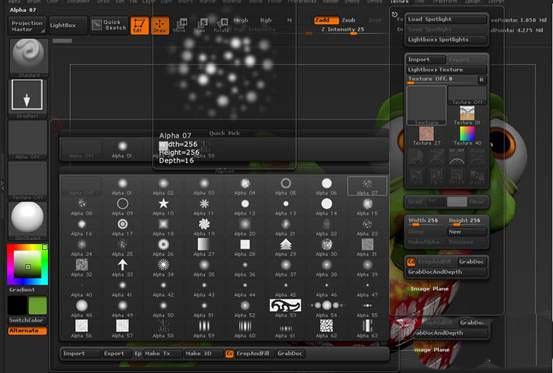
Task: Select the Texture 40 rainbow thumbnail
Action: point(467,134)
